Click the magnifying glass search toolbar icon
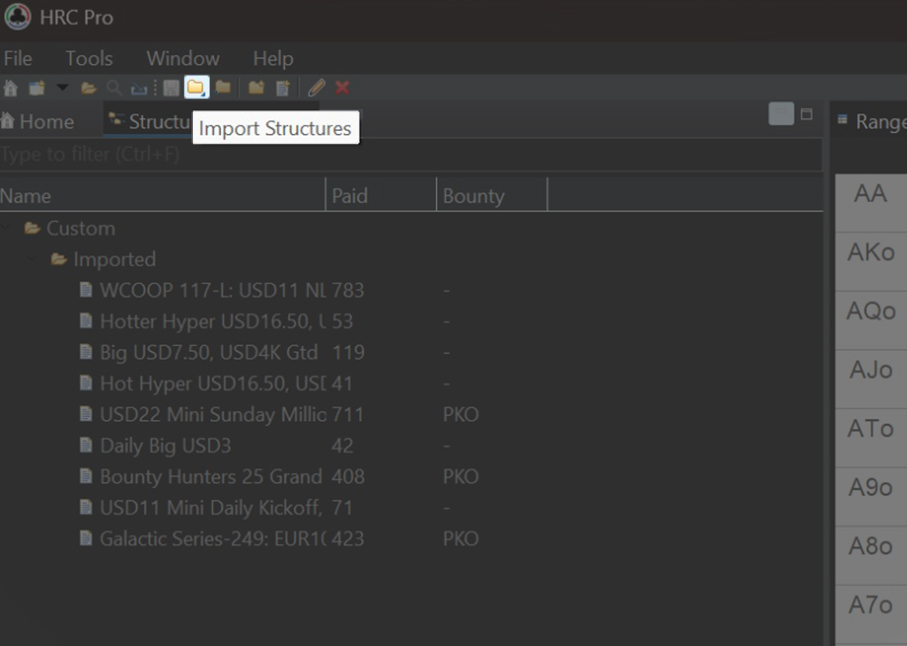 [114, 88]
